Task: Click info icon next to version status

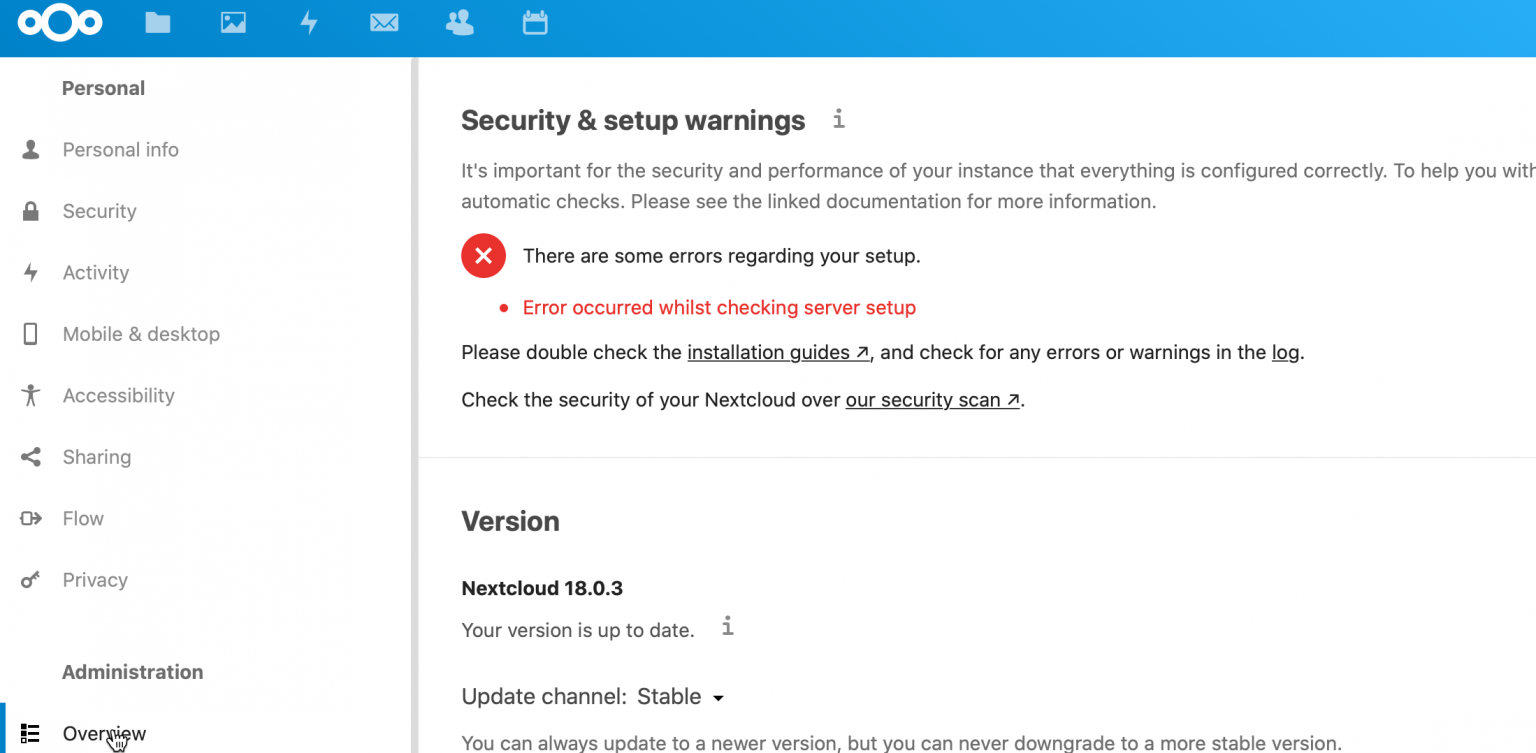Action: (728, 627)
